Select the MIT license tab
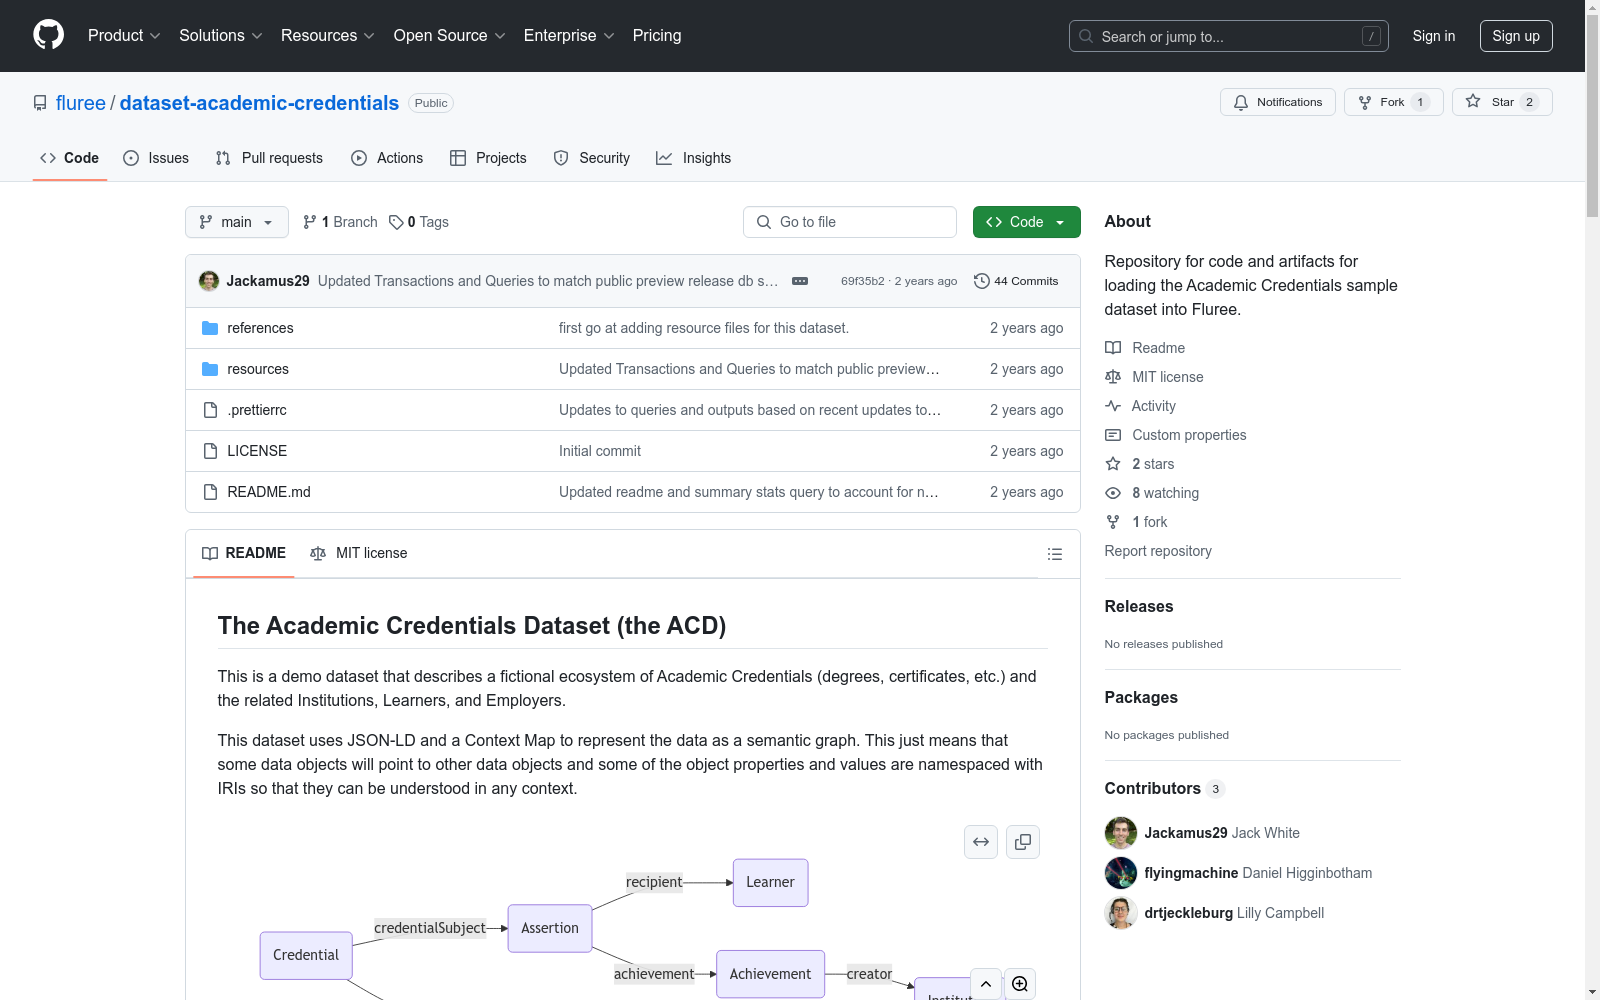 pos(359,553)
